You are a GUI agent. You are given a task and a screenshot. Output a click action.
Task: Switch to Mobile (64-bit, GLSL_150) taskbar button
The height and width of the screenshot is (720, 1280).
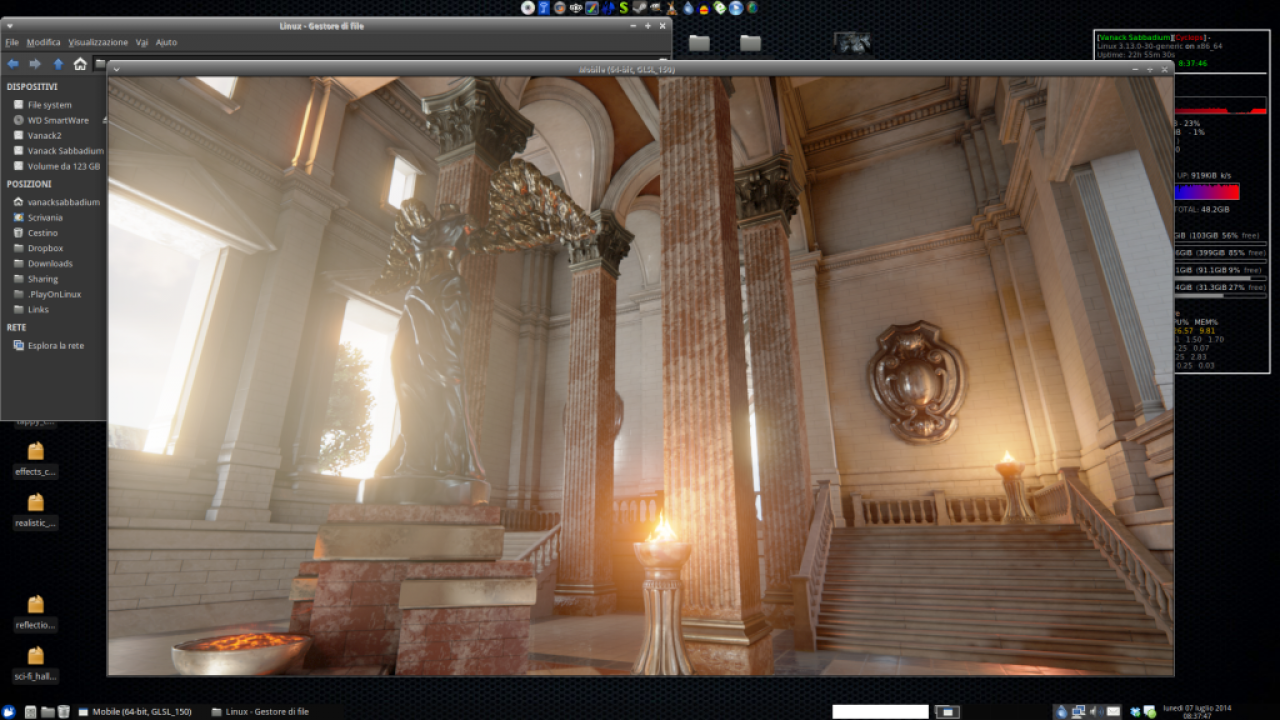click(135, 712)
